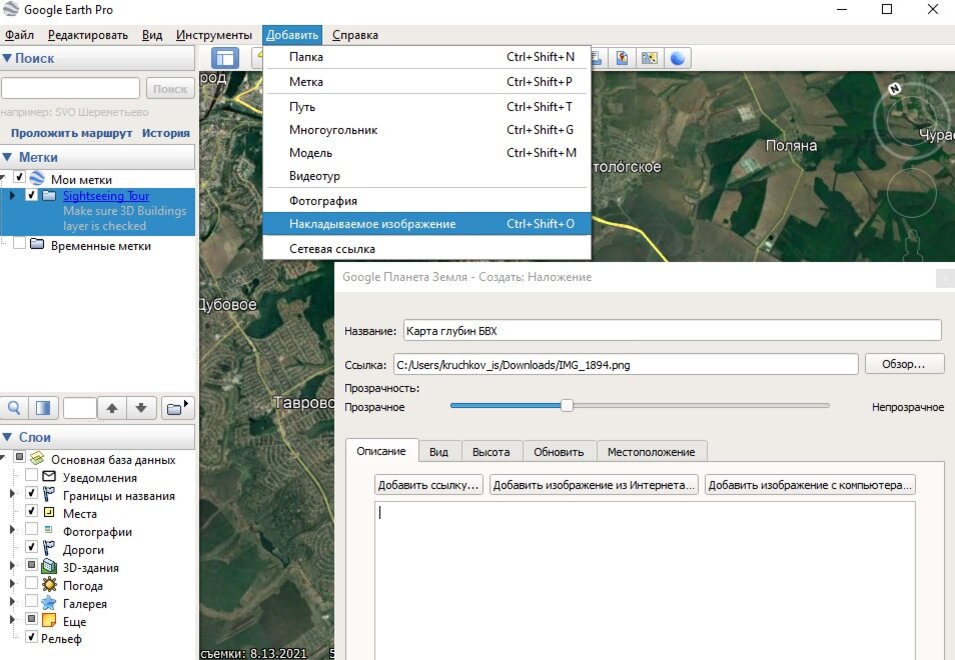Click the Поиск search button

click(x=170, y=89)
